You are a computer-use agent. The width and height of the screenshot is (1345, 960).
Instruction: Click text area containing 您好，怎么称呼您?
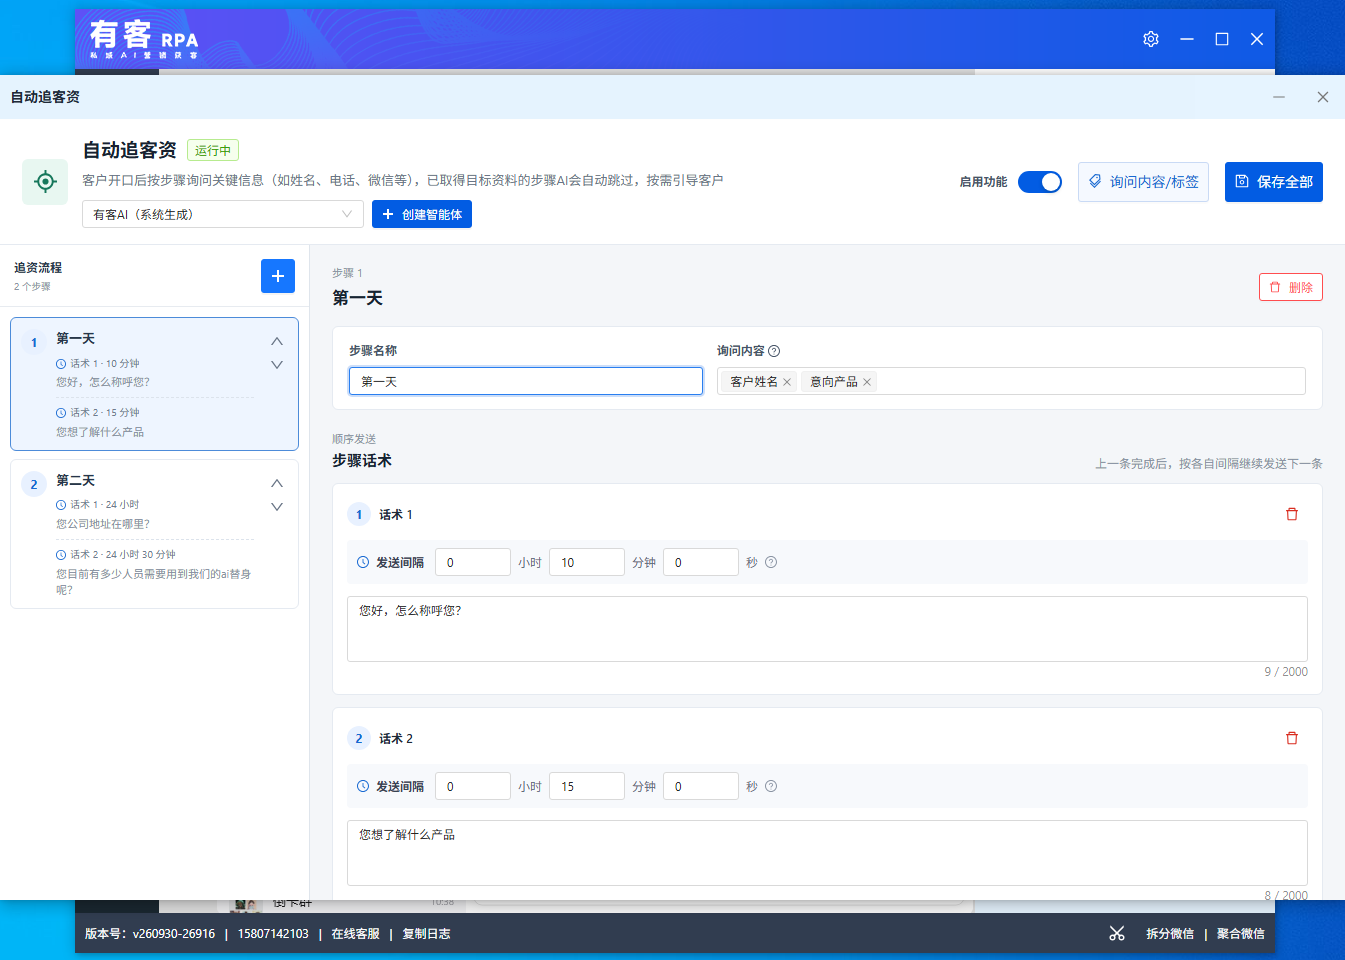tap(827, 629)
